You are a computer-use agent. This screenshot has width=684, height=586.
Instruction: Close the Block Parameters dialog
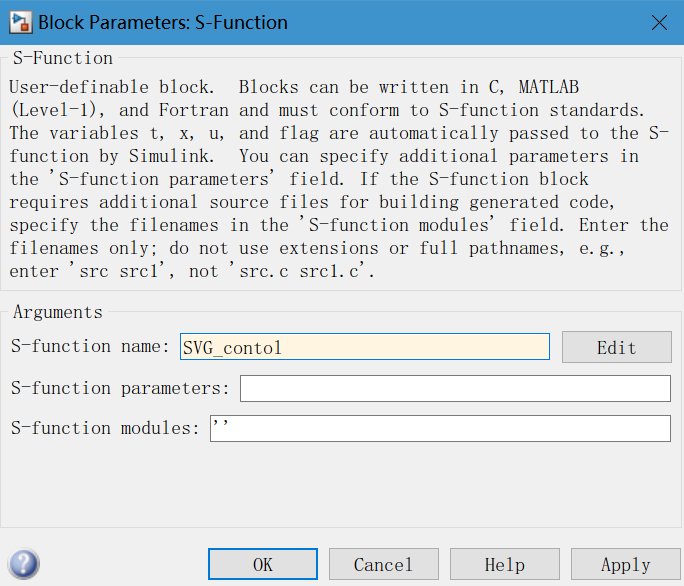coord(658,22)
